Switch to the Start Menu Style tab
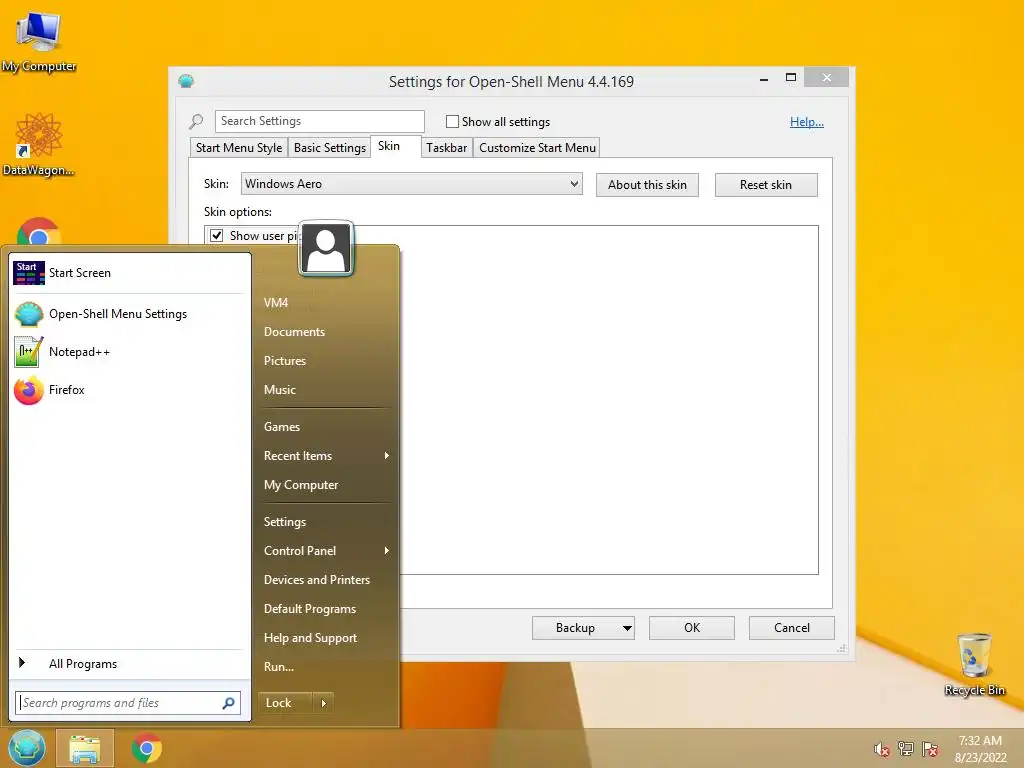The width and height of the screenshot is (1024, 768). coord(239,148)
